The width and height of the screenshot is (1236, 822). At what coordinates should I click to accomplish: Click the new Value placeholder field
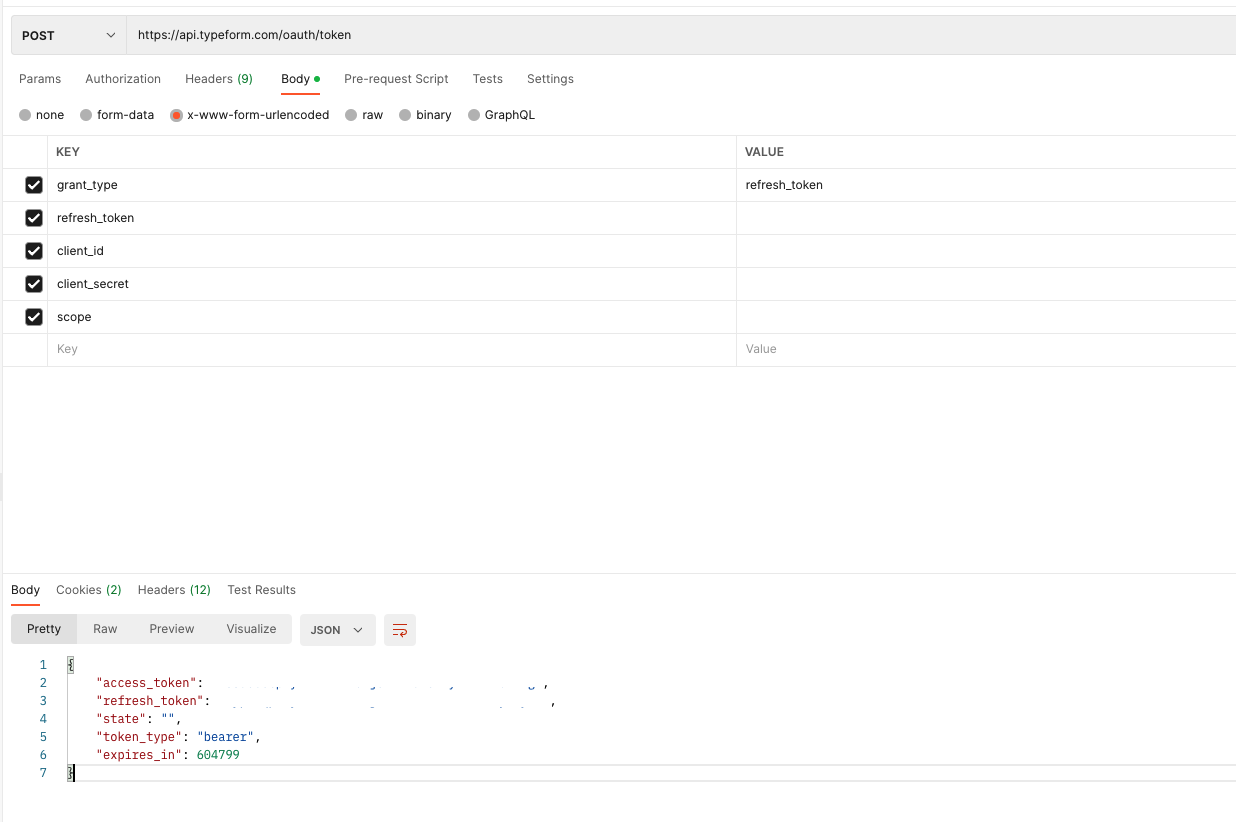coord(986,349)
